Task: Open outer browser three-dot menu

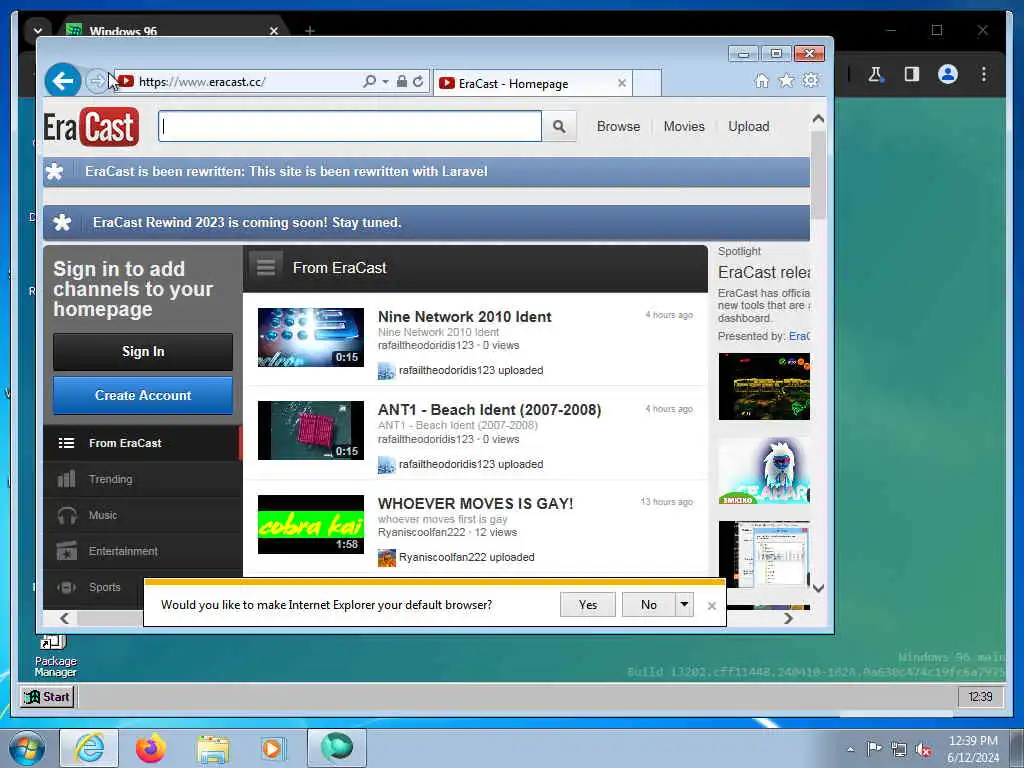Action: click(x=984, y=74)
